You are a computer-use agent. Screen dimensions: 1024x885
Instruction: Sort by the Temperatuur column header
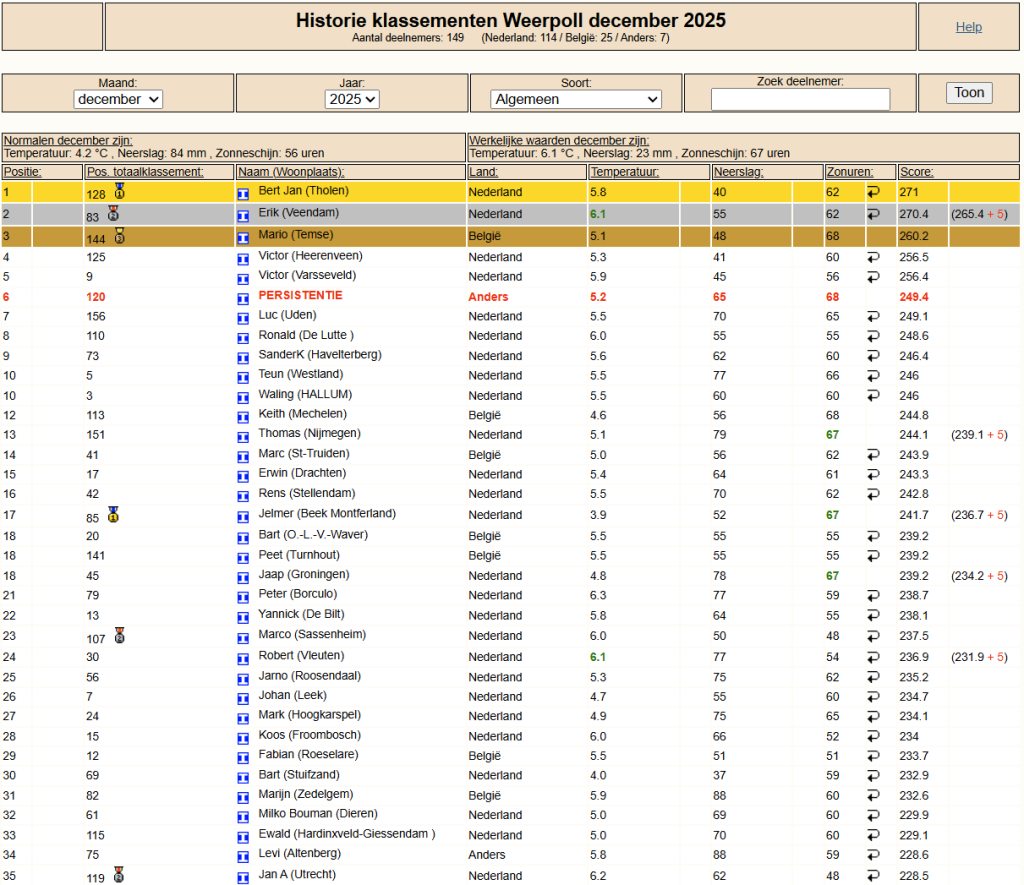pos(624,172)
